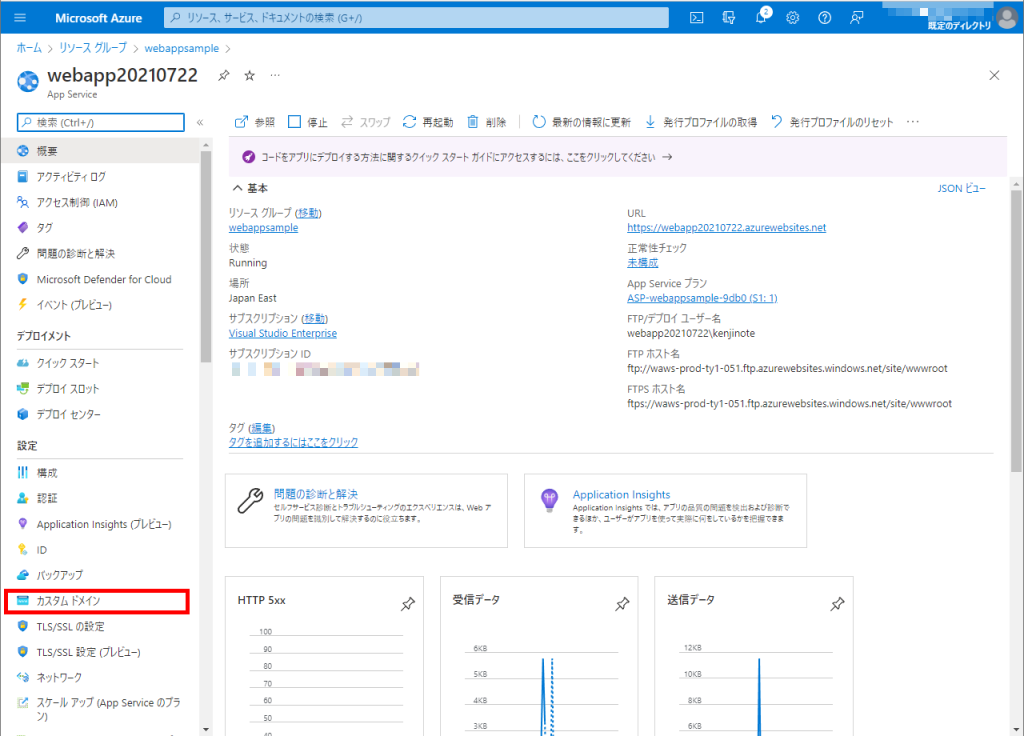Click 移動 next to サブスクリプション
Image resolution: width=1024 pixels, height=736 pixels.
coord(314,319)
